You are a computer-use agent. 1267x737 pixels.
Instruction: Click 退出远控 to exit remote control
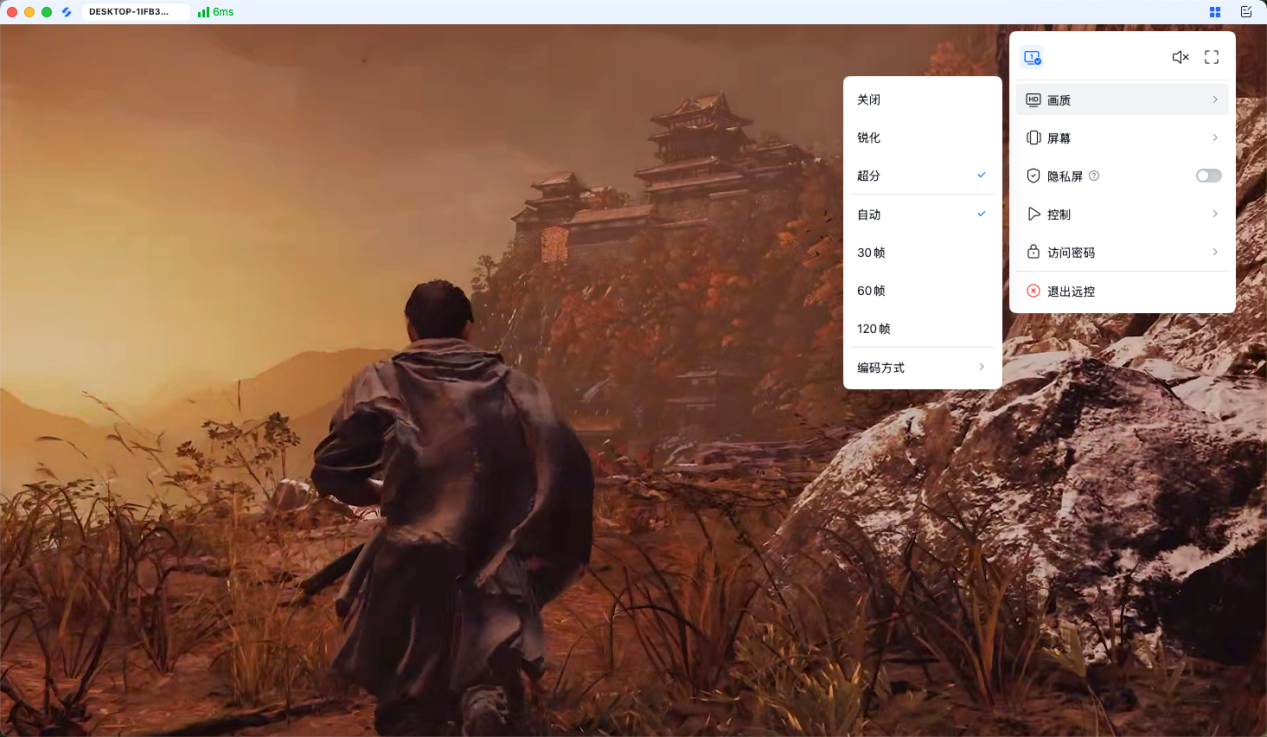[1122, 291]
